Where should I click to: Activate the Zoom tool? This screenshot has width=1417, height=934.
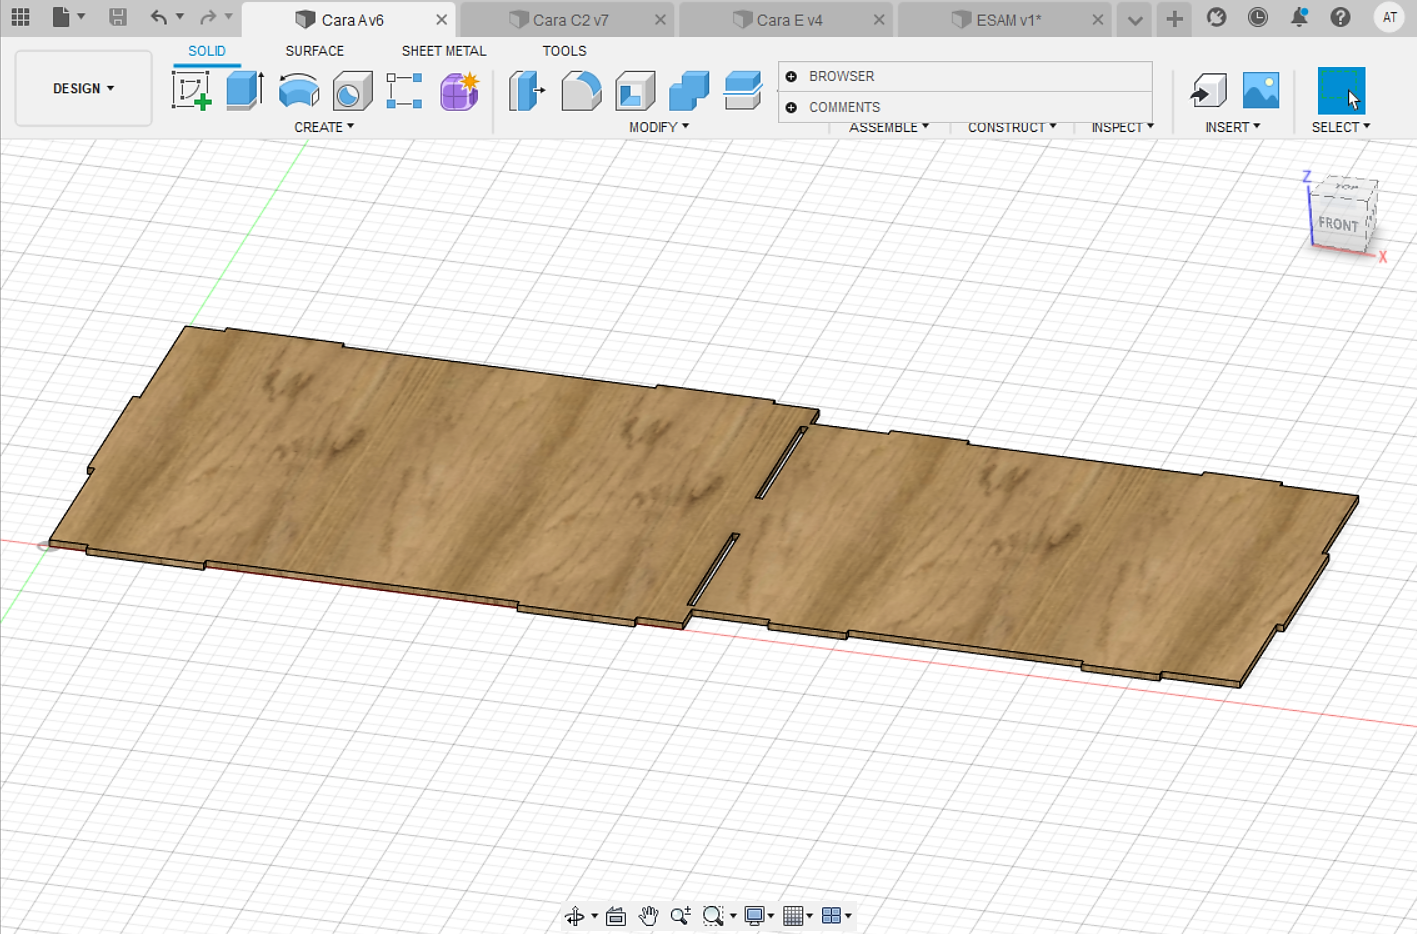pyautogui.click(x=681, y=916)
